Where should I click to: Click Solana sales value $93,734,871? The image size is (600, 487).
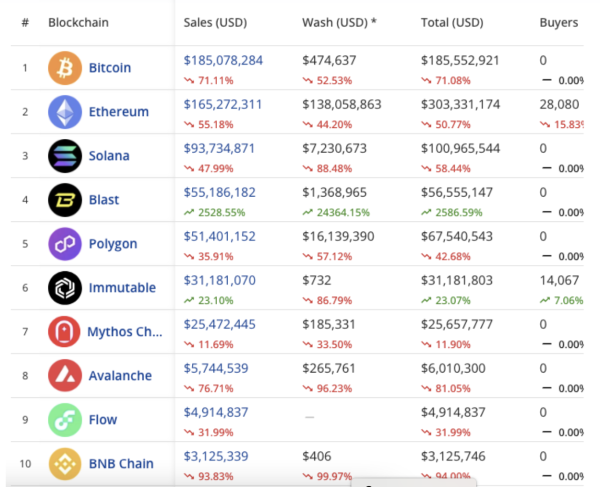point(219,148)
